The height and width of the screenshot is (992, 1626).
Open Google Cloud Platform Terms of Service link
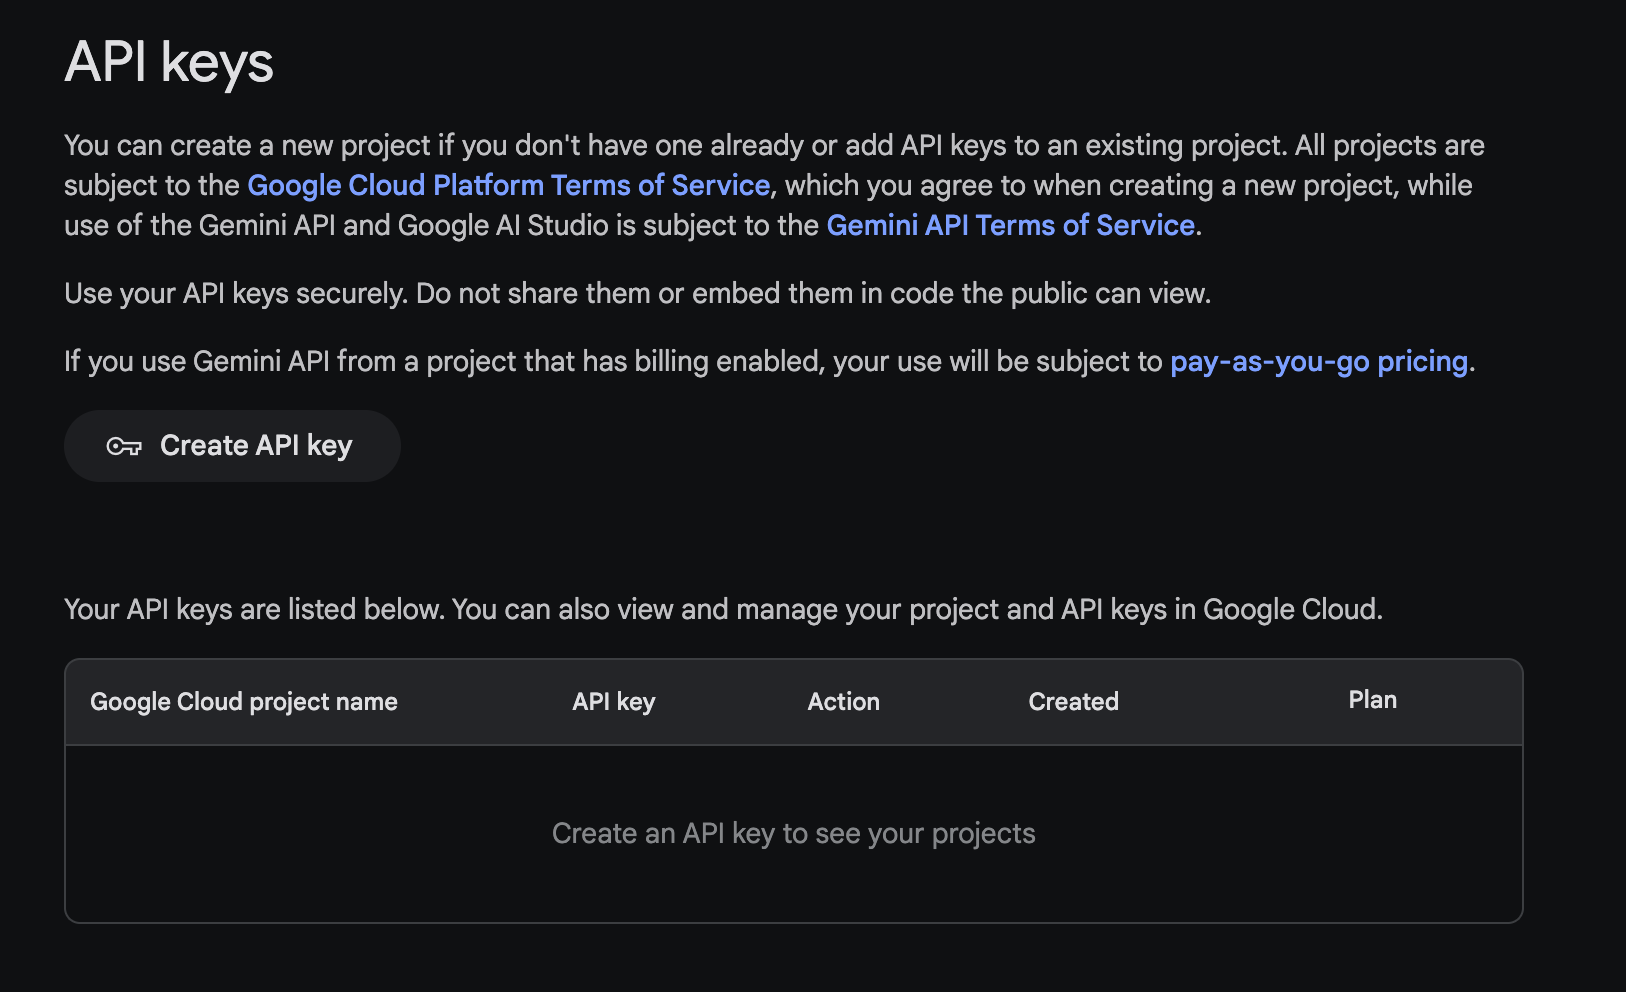pyautogui.click(x=508, y=186)
